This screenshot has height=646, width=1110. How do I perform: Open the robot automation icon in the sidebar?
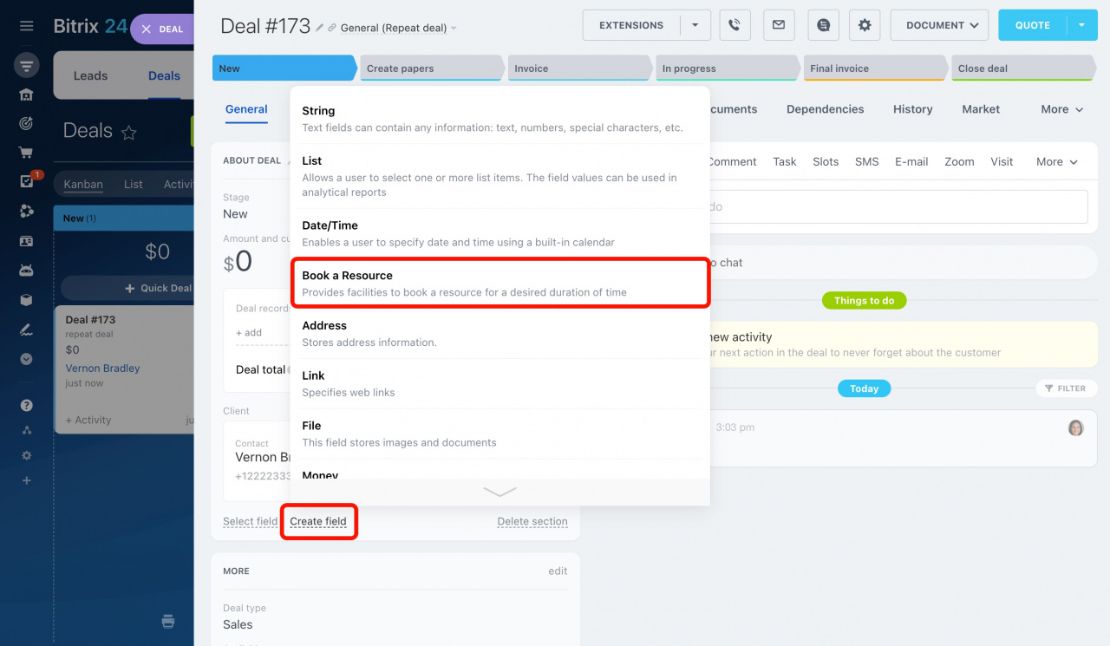[26, 270]
